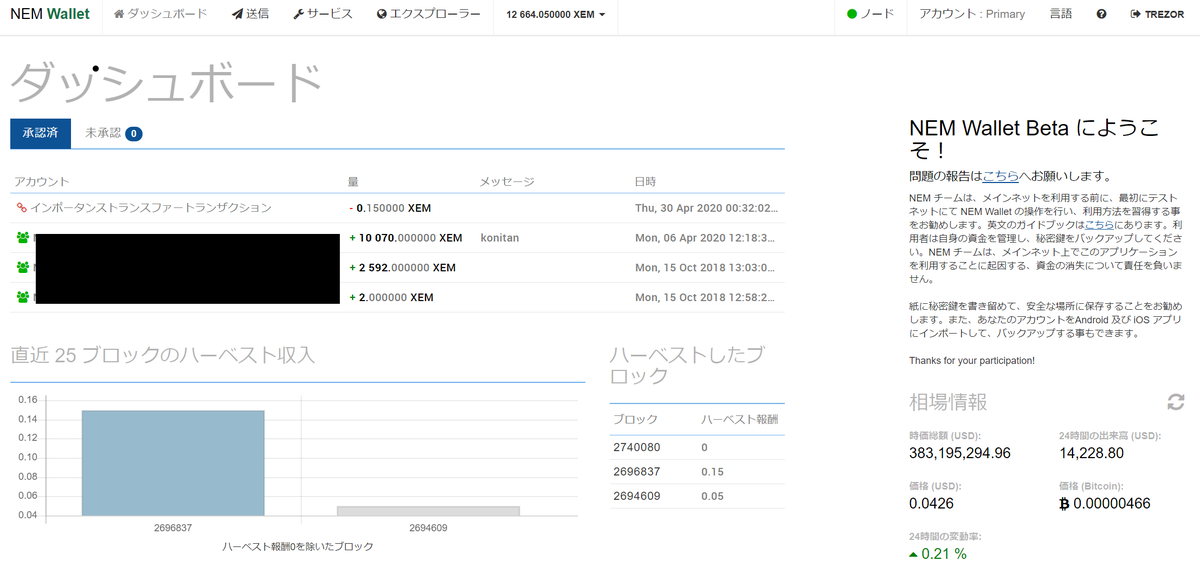Click the NEM Wallet logo
The image size is (1200, 580).
point(50,15)
